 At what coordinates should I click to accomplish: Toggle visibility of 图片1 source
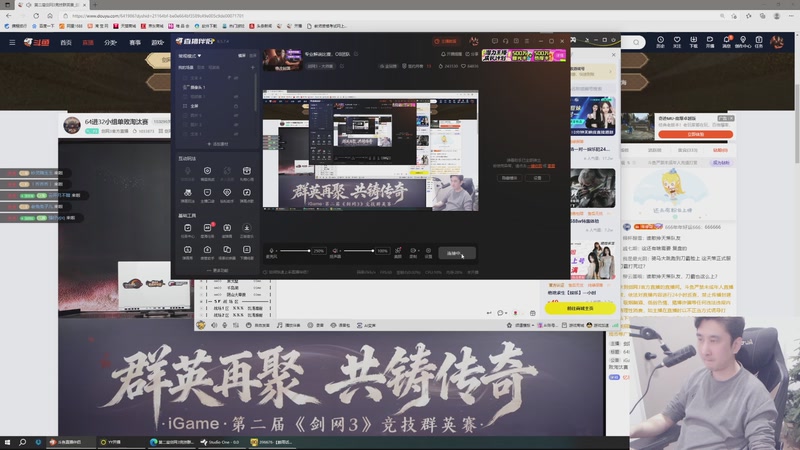[236, 115]
